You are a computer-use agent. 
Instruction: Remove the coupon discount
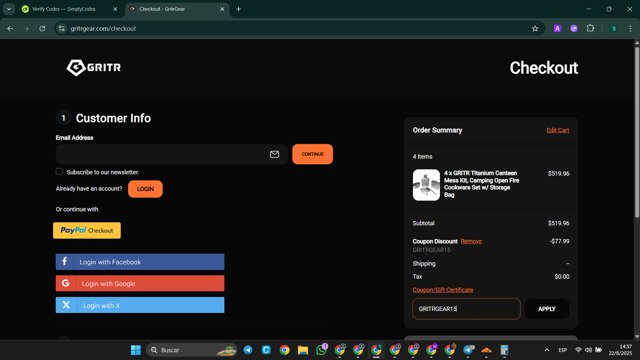pos(471,241)
